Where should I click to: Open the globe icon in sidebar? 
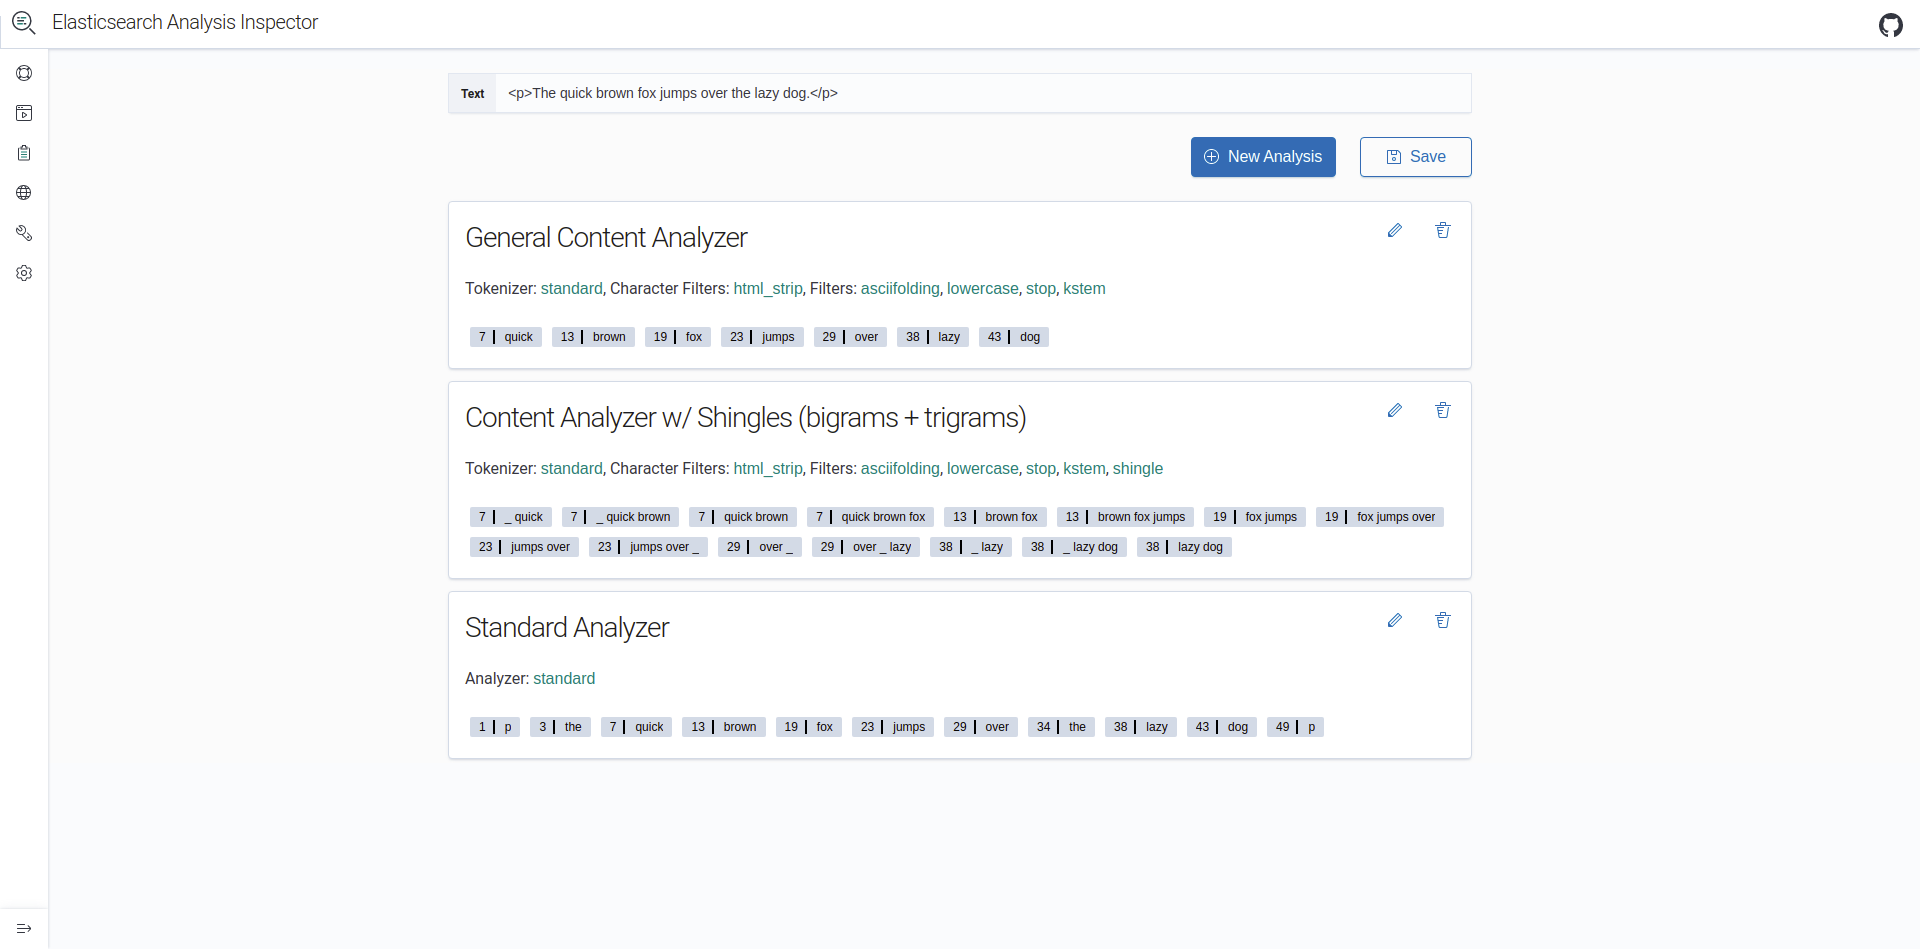[x=24, y=193]
